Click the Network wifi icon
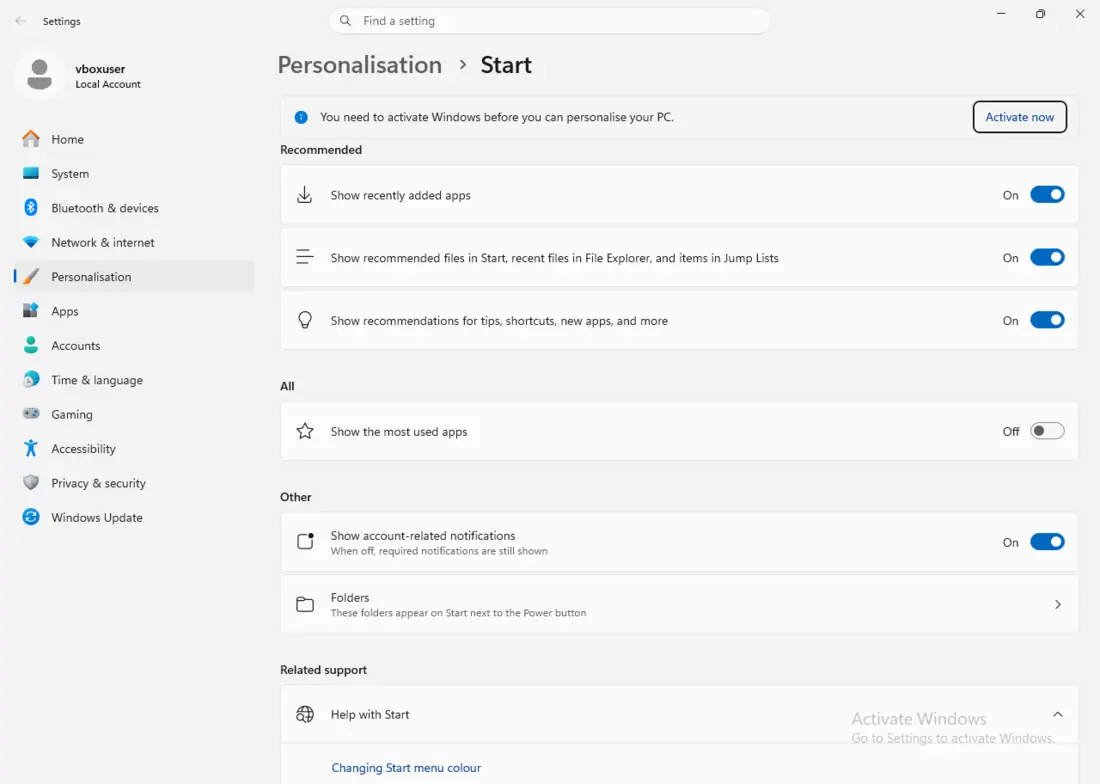1100x784 pixels. [31, 242]
